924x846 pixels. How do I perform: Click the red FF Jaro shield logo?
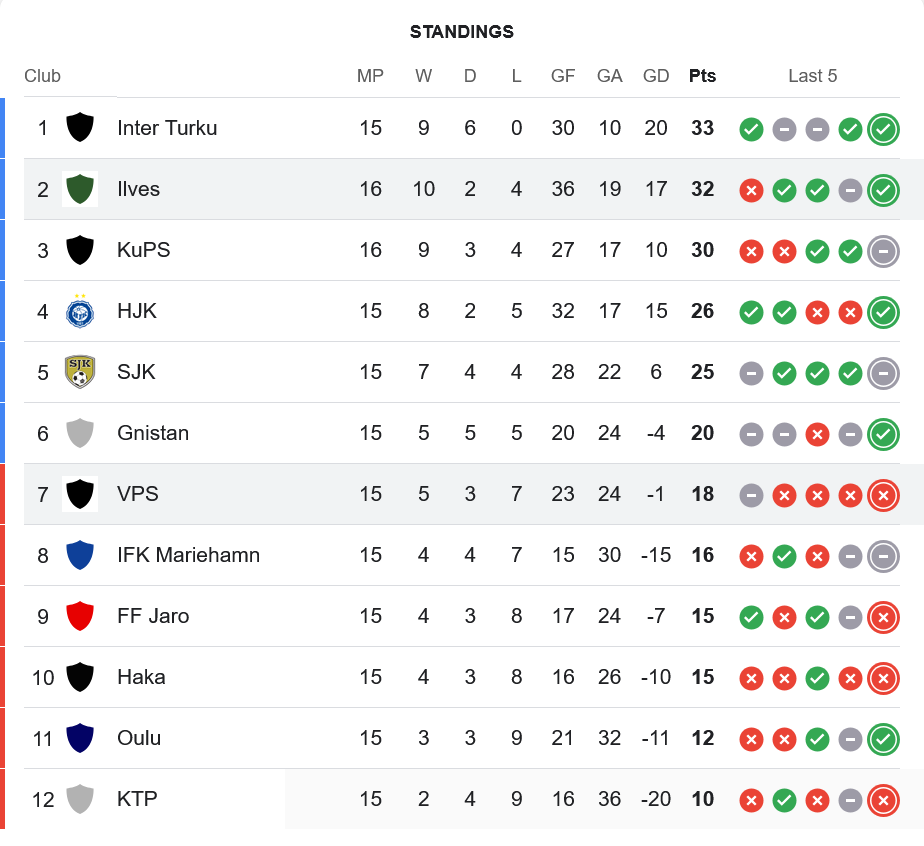pyautogui.click(x=80, y=617)
